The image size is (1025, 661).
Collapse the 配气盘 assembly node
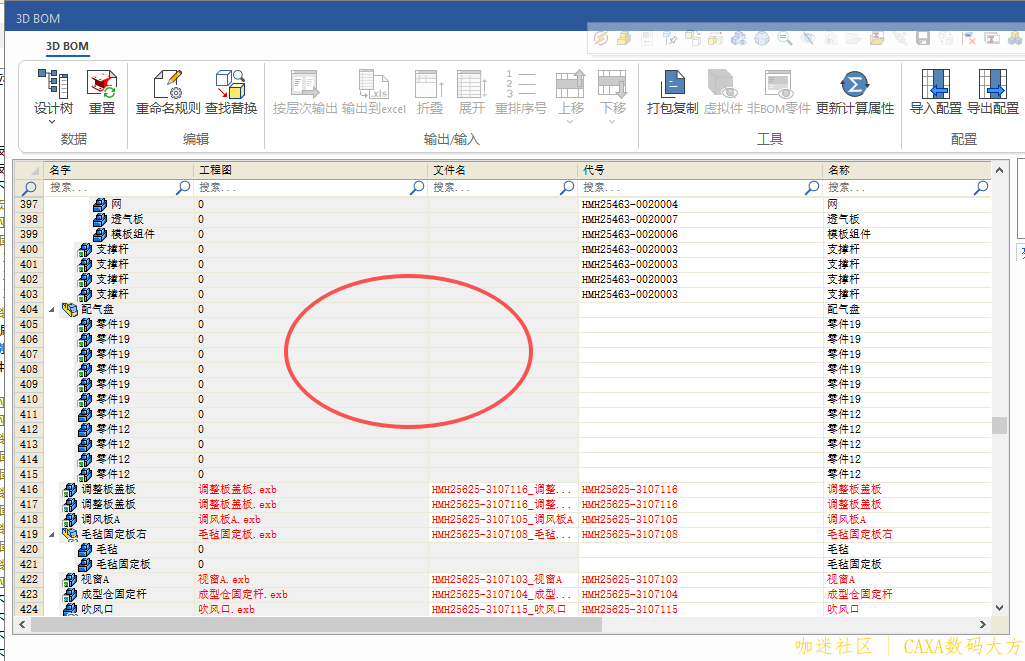tap(53, 310)
